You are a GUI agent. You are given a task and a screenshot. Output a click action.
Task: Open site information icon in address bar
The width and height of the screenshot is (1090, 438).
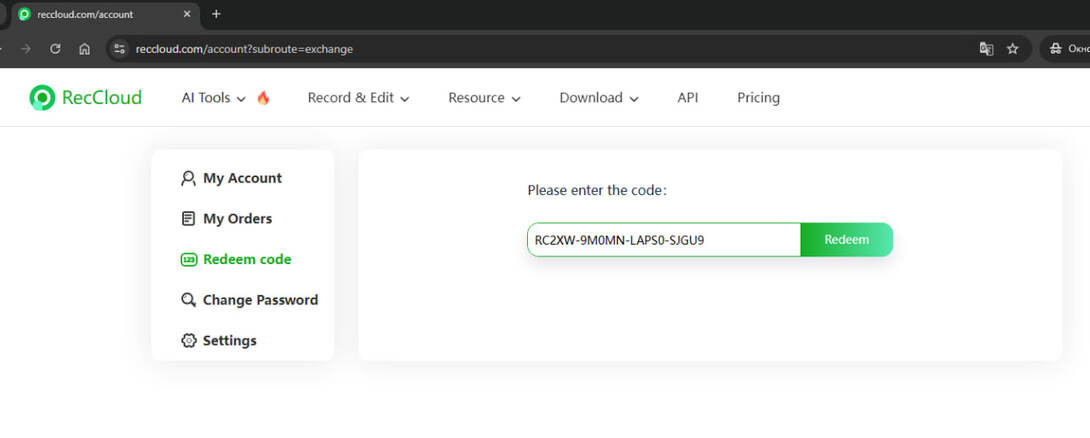(120, 48)
